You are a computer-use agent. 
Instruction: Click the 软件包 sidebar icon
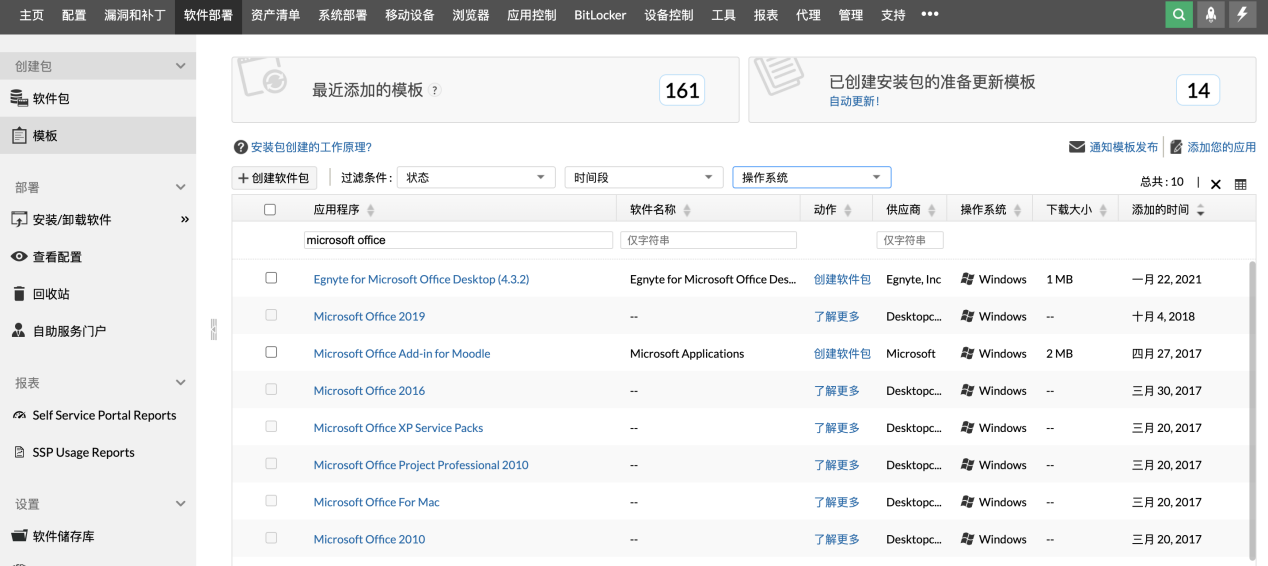click(x=18, y=98)
